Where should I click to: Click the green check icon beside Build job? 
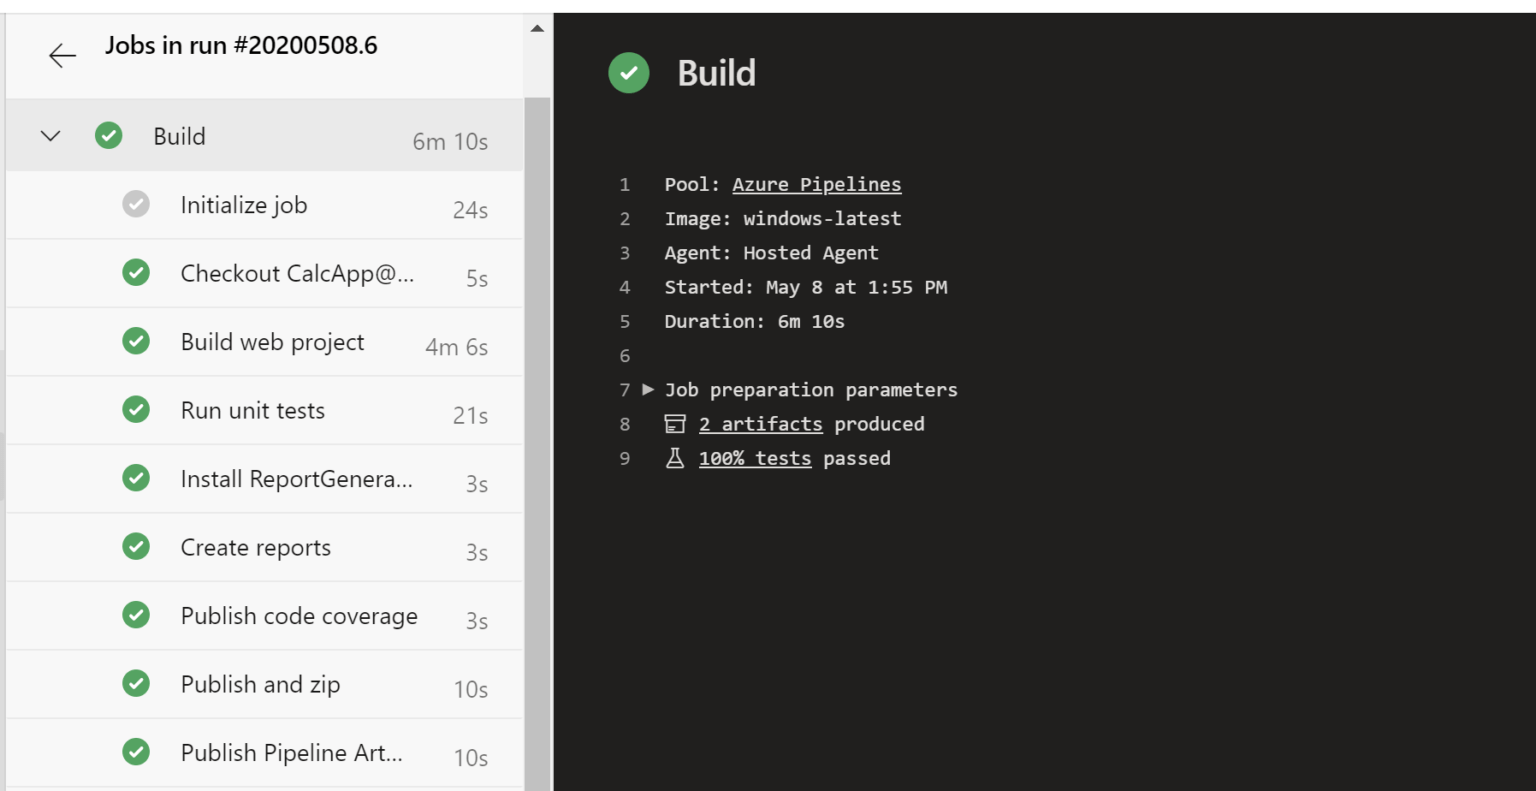click(x=108, y=136)
